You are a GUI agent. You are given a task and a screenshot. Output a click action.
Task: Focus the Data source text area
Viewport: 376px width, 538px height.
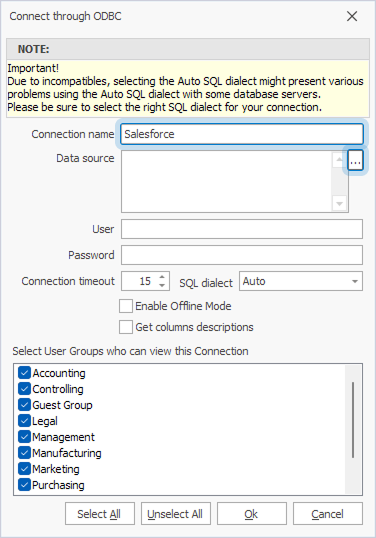(x=226, y=182)
